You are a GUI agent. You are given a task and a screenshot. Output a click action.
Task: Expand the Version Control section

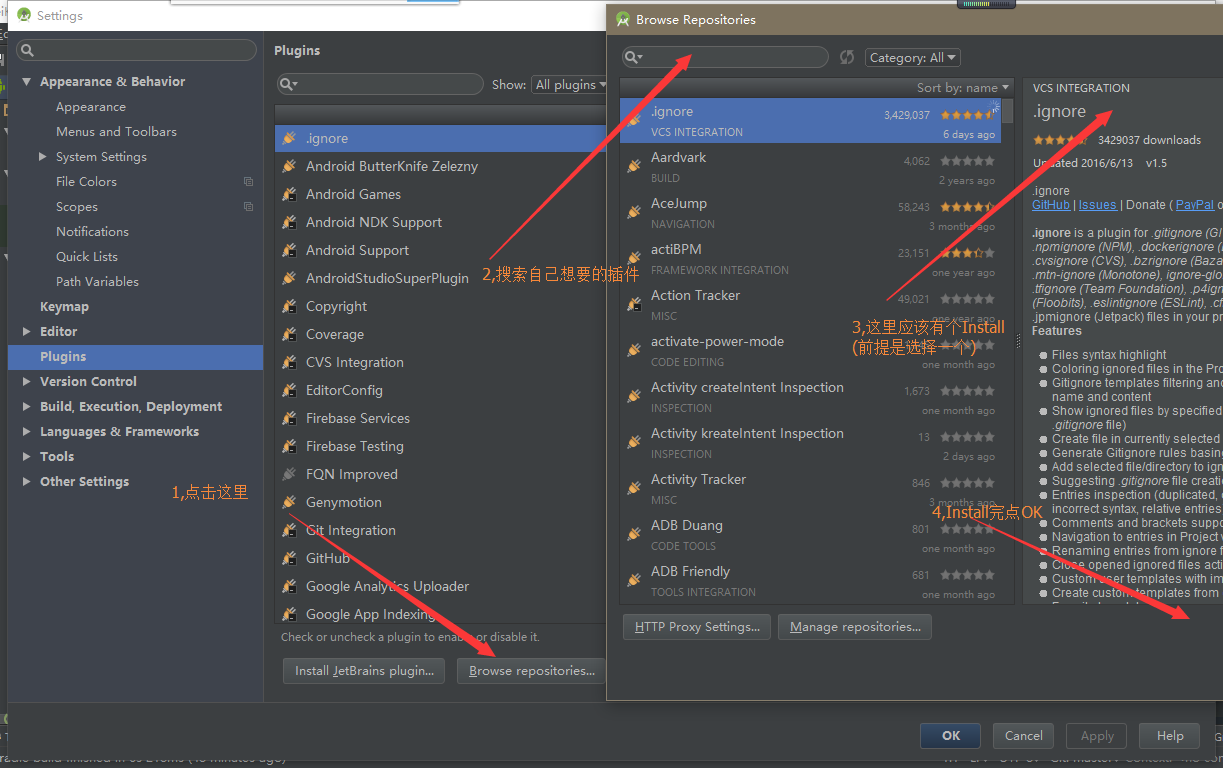coord(27,382)
